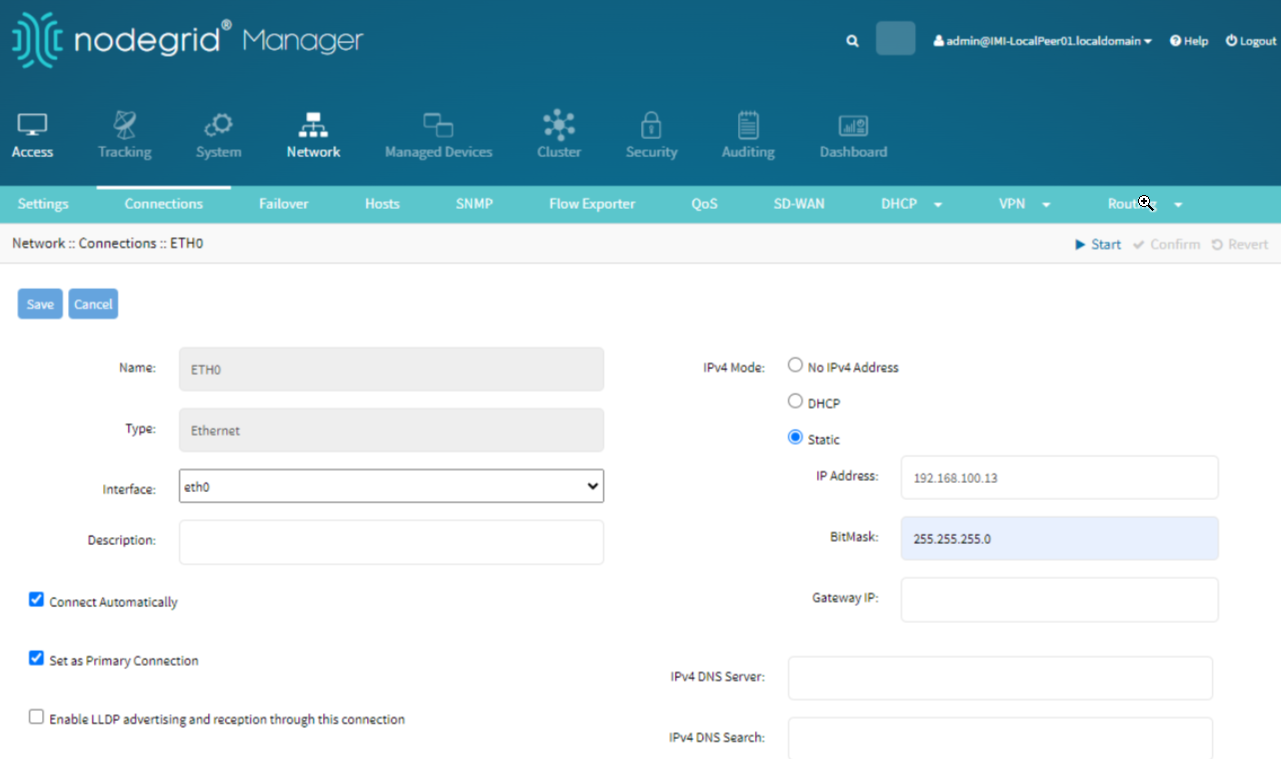Click breadcrumb Network :: Connections :: ETH0

(x=108, y=243)
